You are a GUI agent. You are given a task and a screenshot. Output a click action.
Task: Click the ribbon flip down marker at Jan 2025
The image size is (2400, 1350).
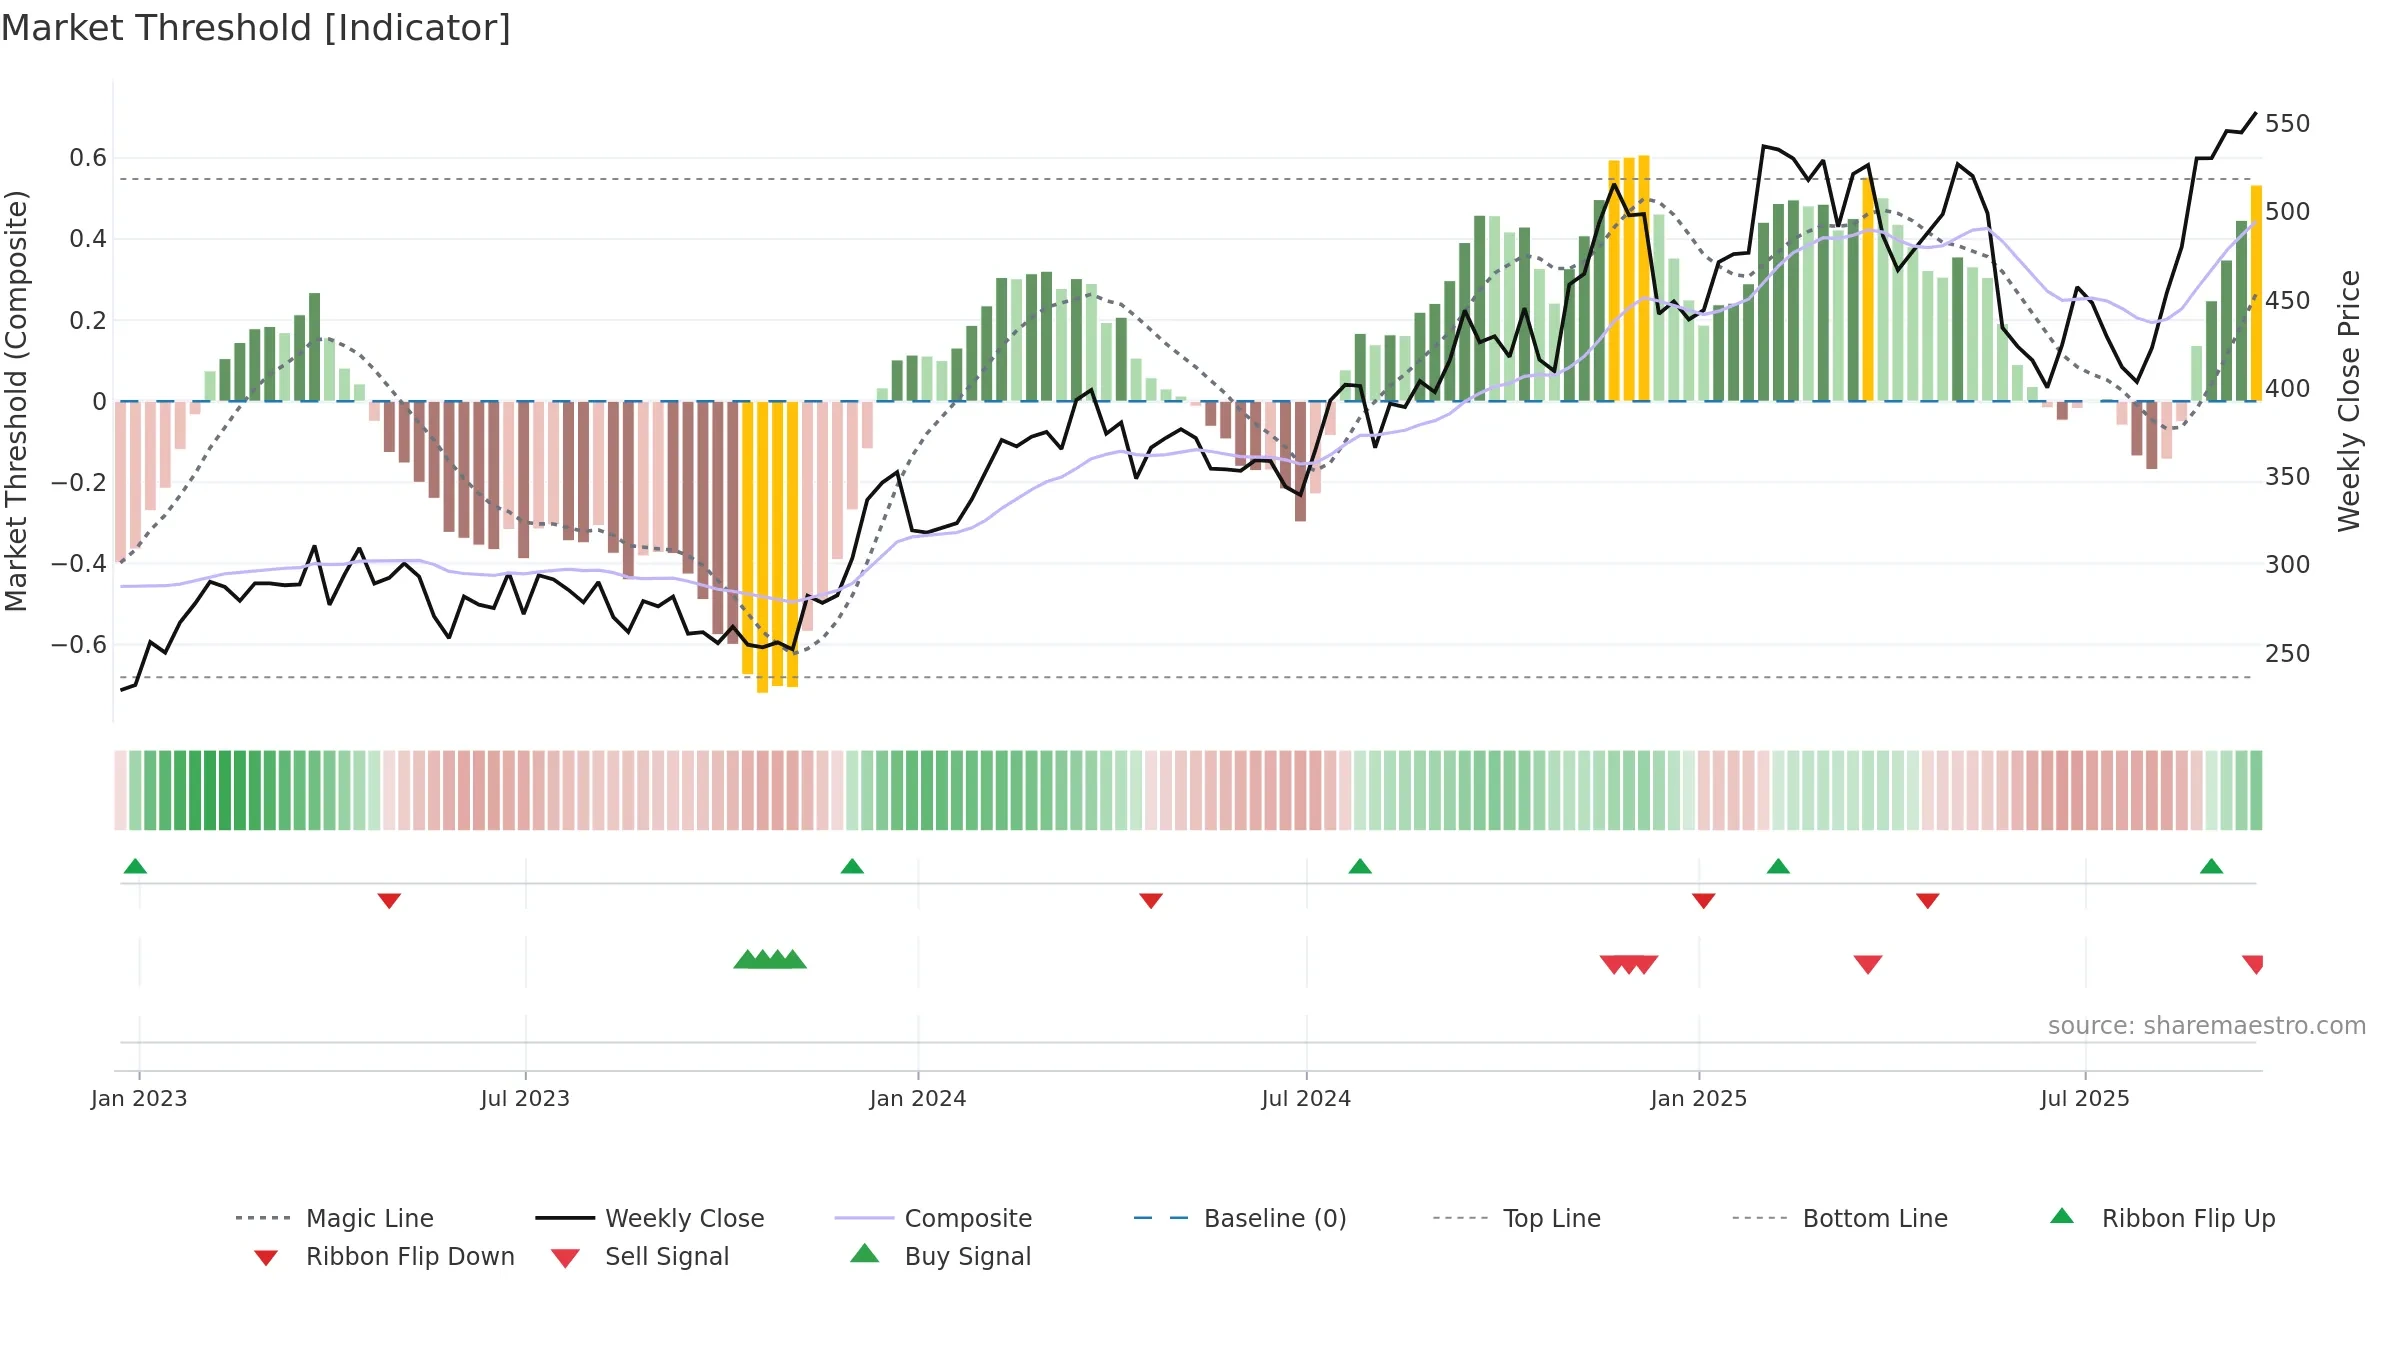(x=1704, y=901)
